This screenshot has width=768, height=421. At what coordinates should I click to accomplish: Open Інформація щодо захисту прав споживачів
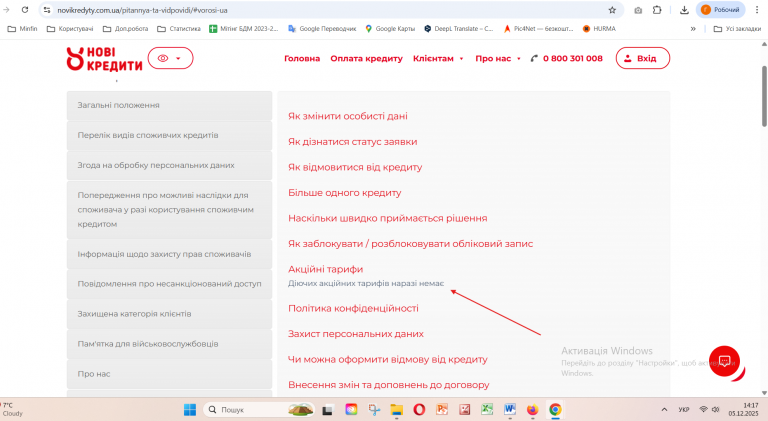169,254
